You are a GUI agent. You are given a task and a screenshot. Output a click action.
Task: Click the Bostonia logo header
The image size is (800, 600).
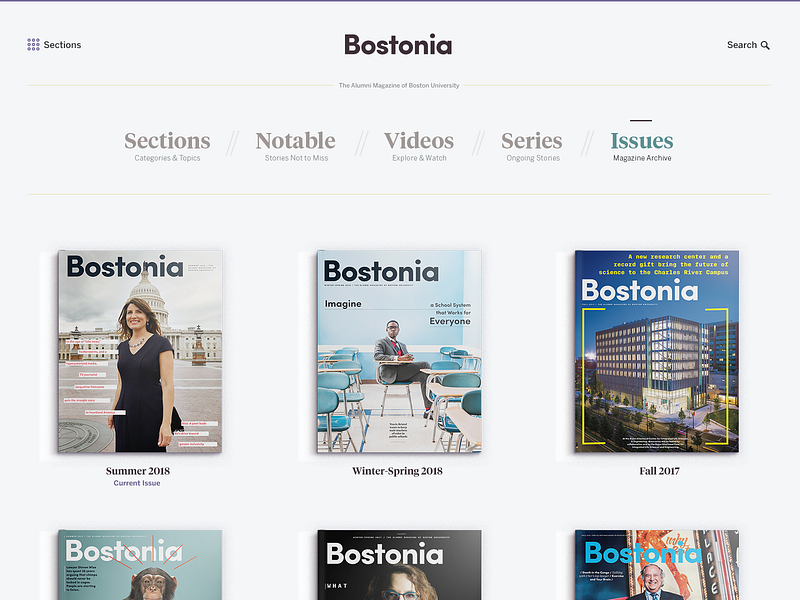point(398,45)
